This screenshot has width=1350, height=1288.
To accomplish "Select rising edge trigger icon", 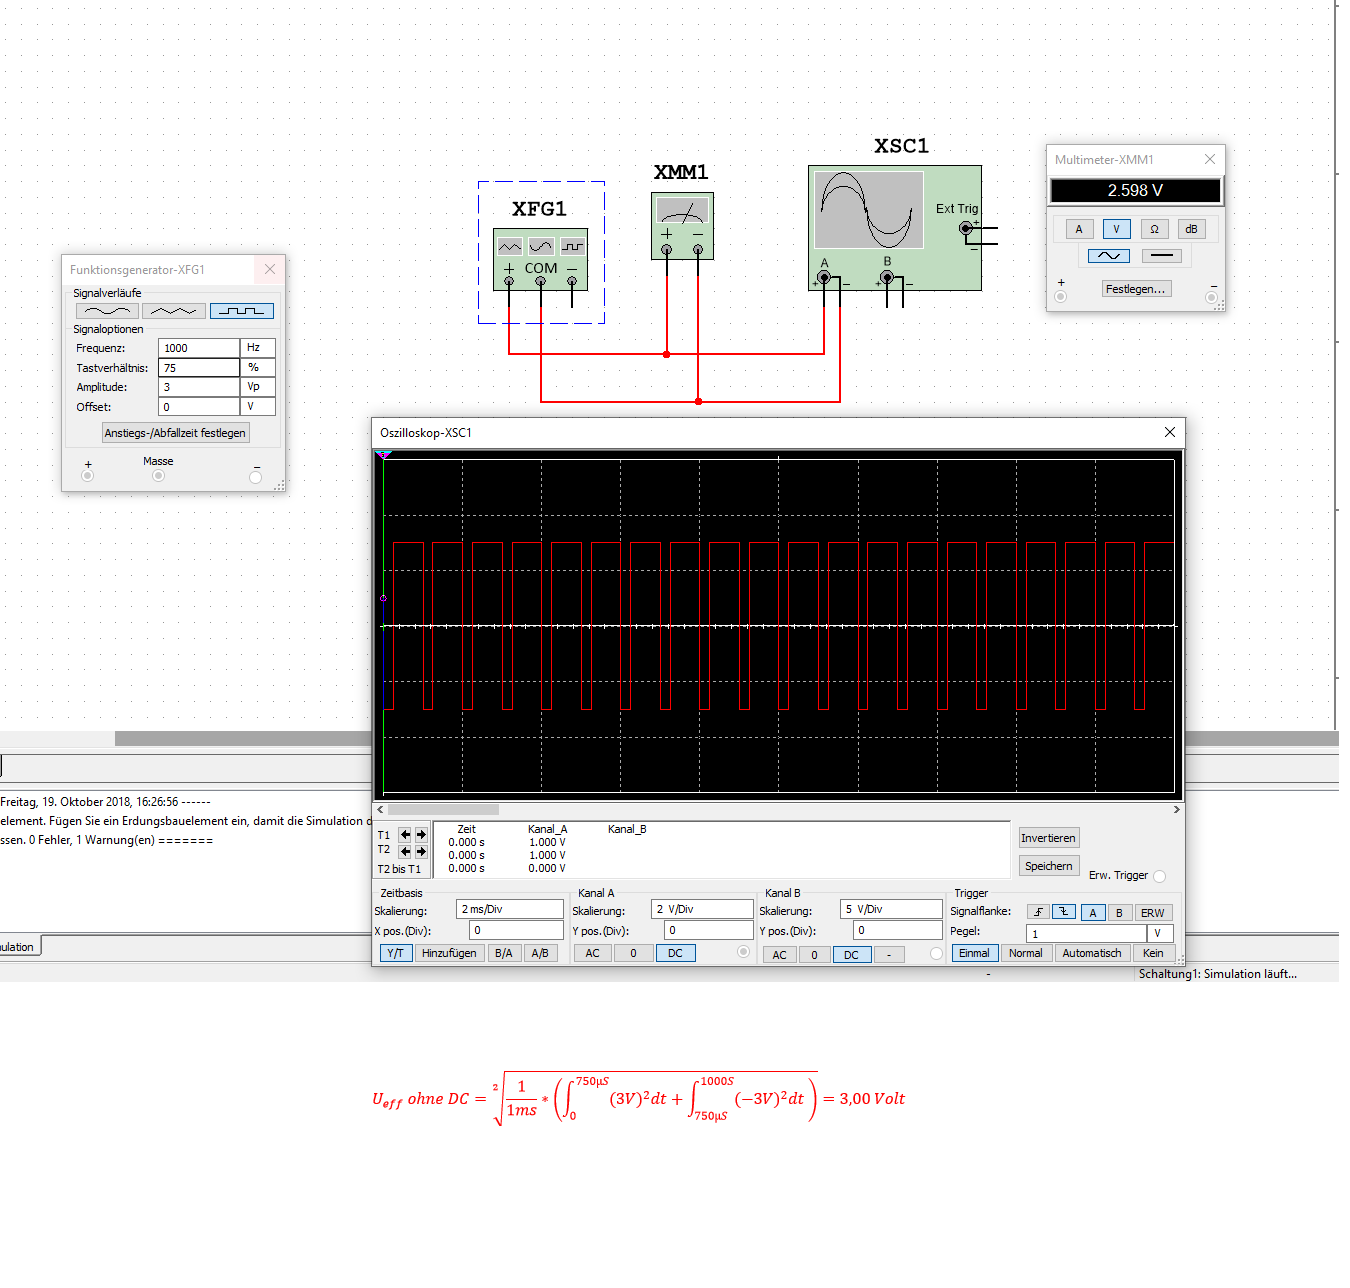I will tap(1038, 912).
